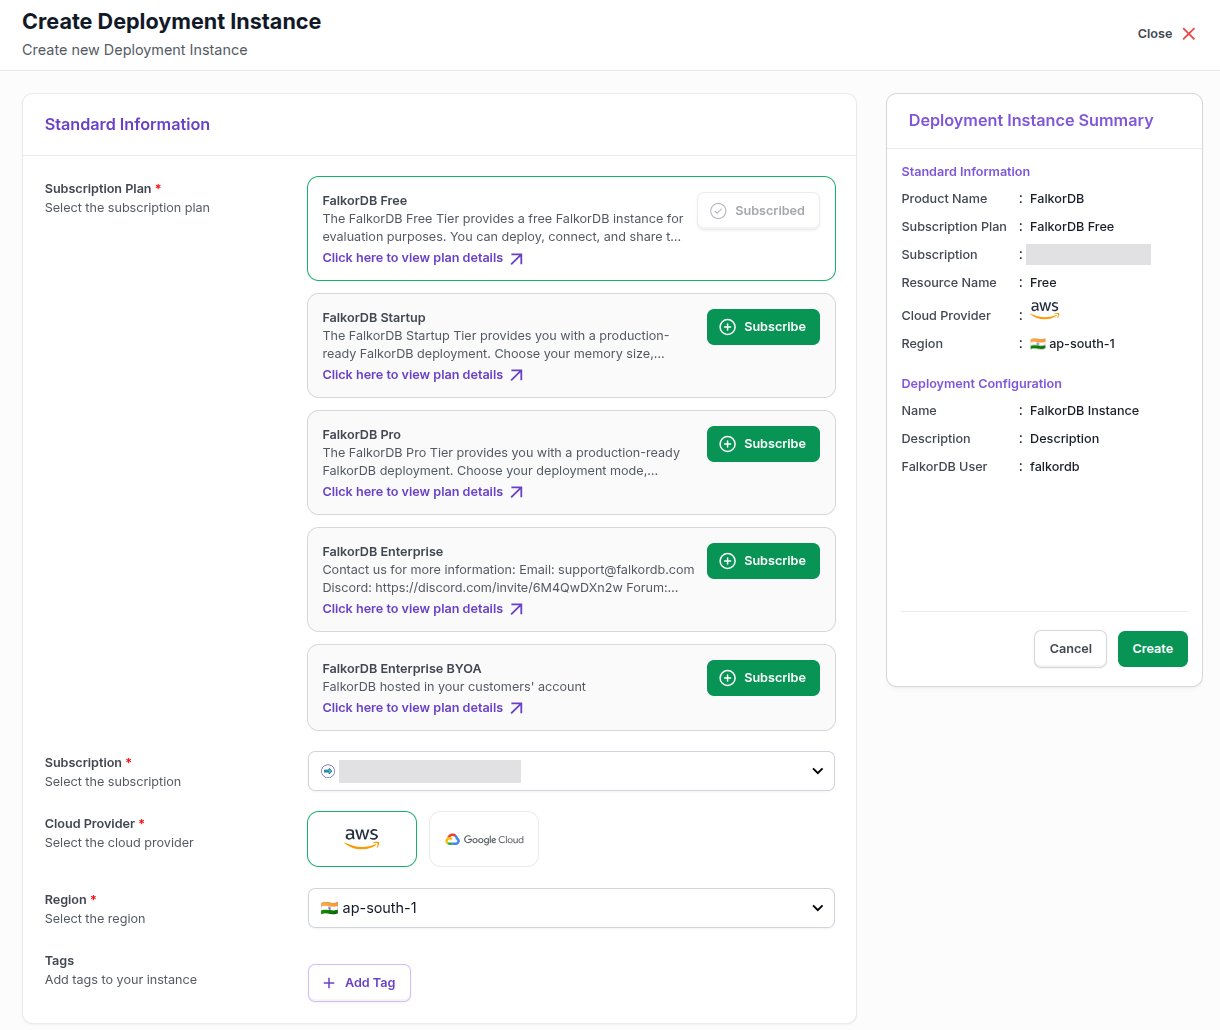This screenshot has height=1030, width=1220.
Task: Click 'FalkorDB Free' value in summary panel
Action: pyautogui.click(x=1071, y=227)
